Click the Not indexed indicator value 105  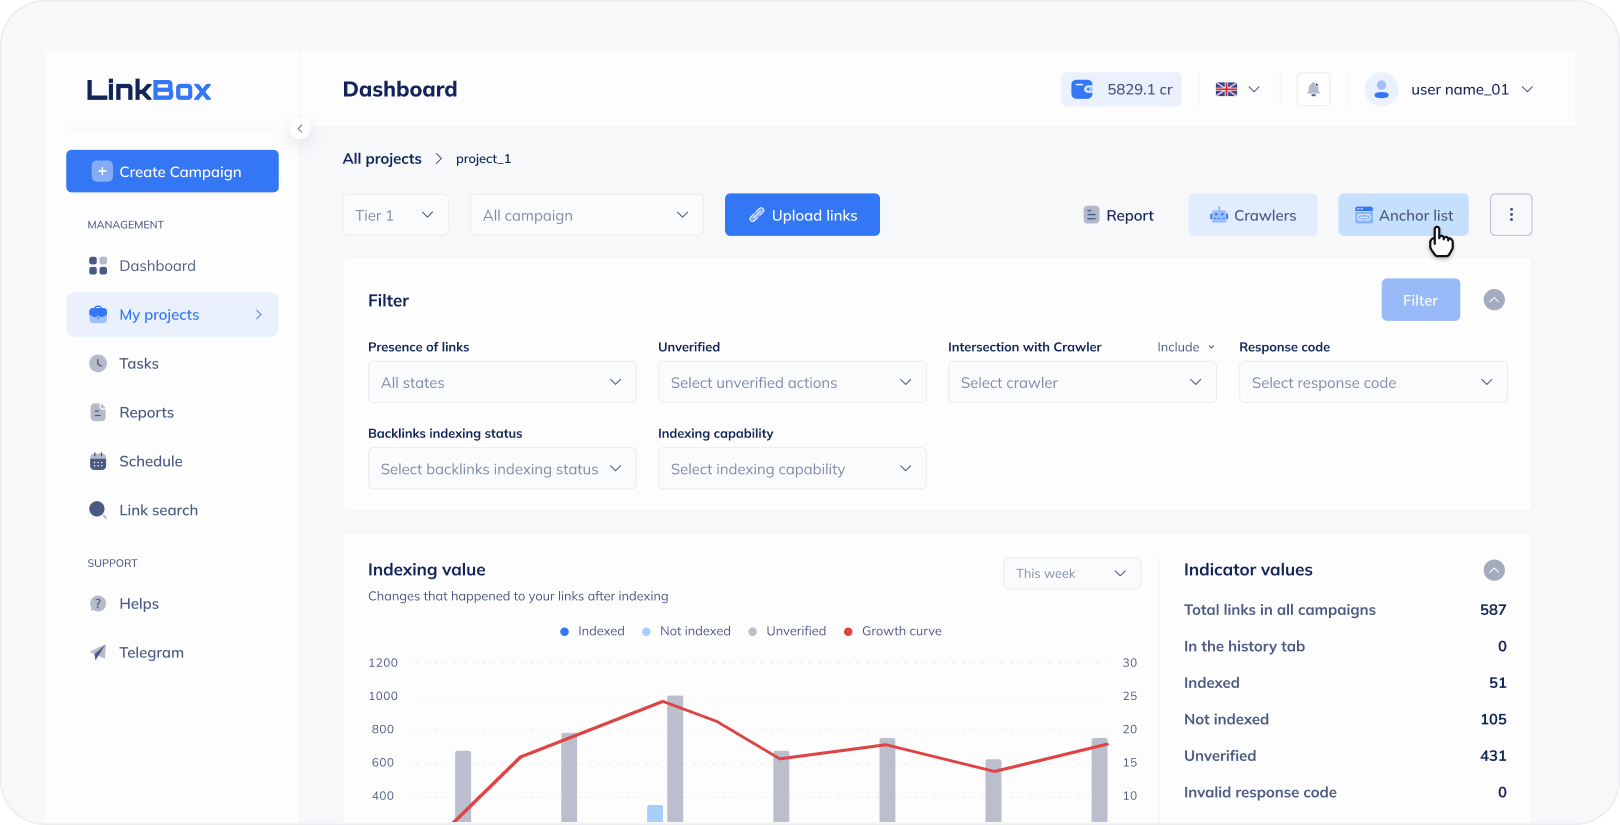[x=1493, y=719]
